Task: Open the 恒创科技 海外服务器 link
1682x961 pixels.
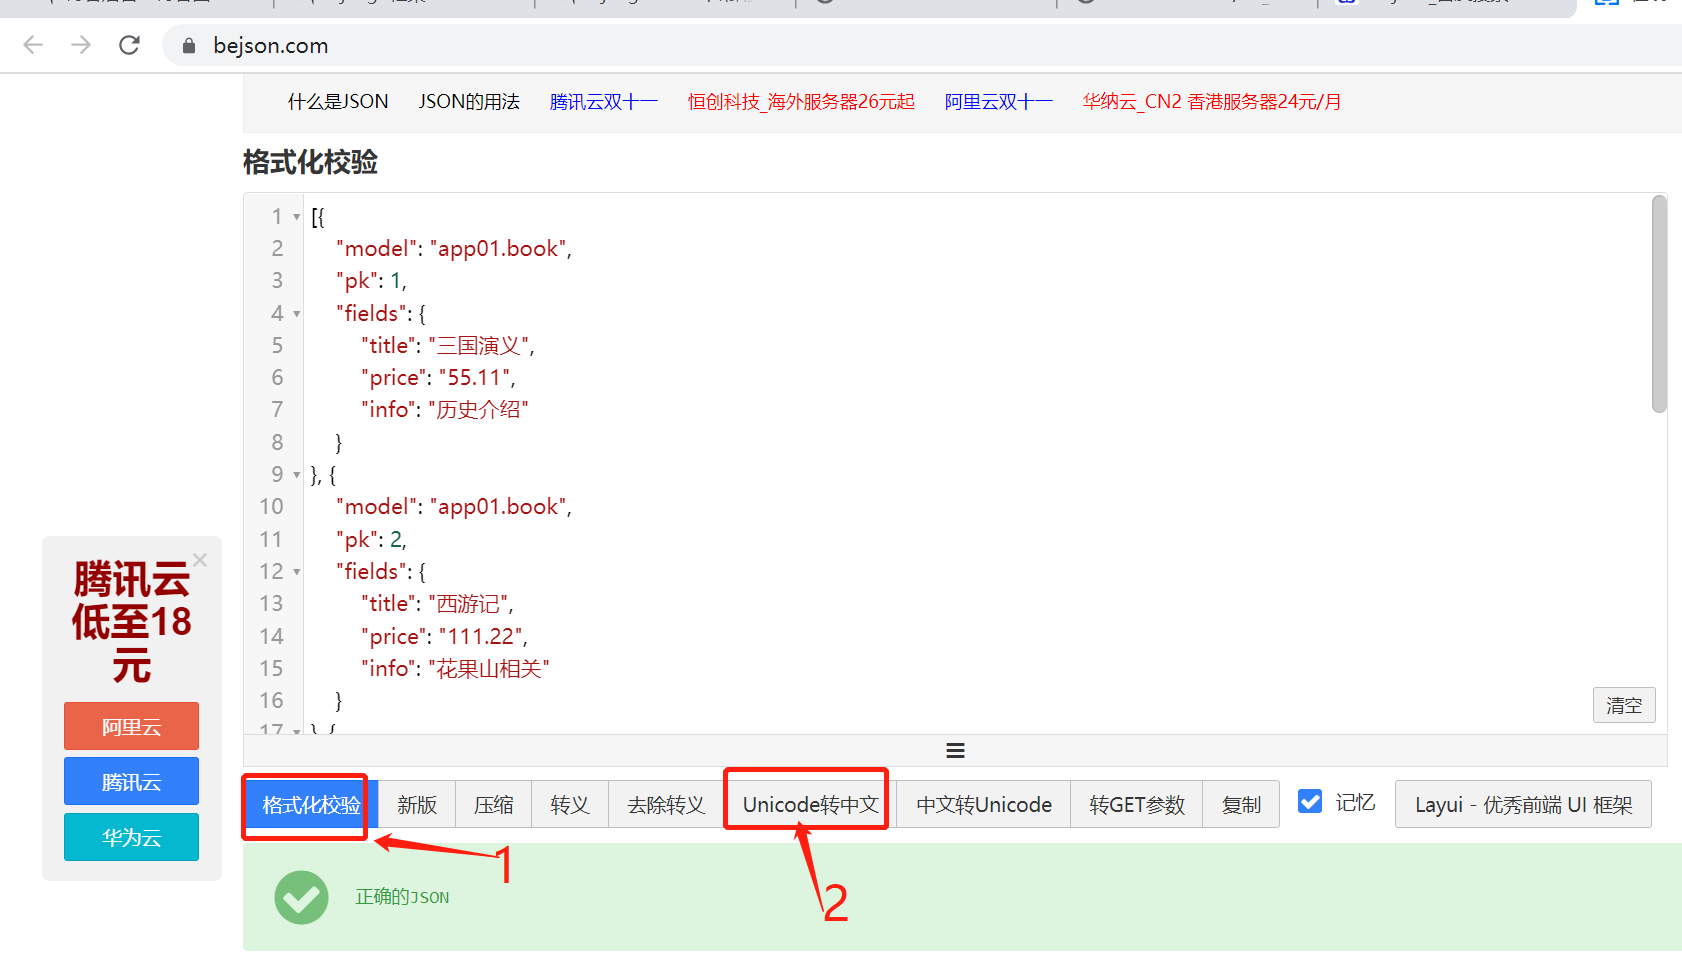Action: point(801,102)
